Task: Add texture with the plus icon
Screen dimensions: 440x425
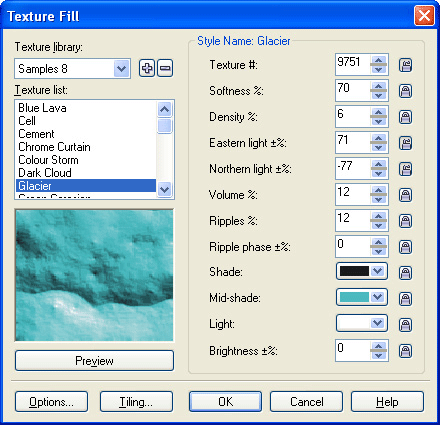Action: pyautogui.click(x=147, y=68)
